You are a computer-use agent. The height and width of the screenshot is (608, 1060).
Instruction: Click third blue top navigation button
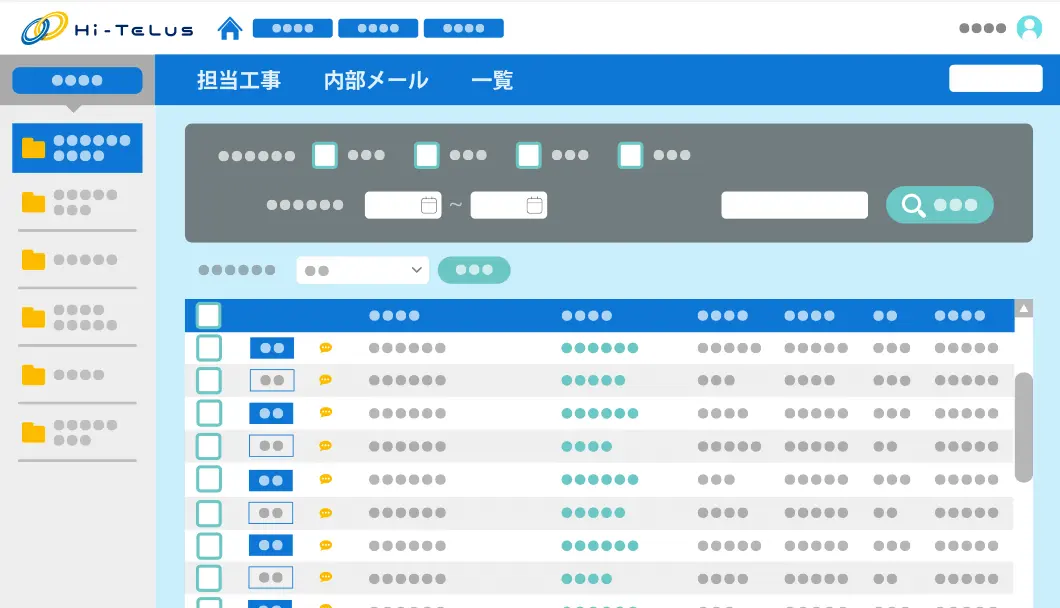point(464,28)
